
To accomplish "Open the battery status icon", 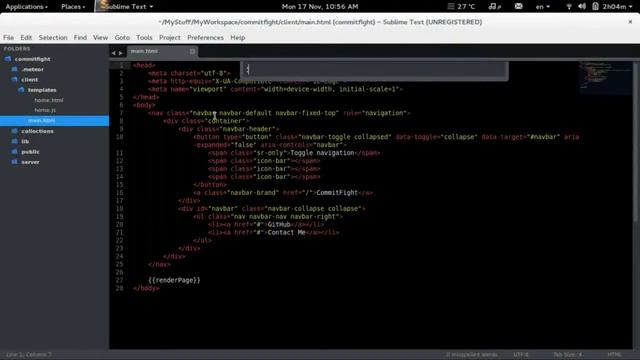I will tap(596, 6).
